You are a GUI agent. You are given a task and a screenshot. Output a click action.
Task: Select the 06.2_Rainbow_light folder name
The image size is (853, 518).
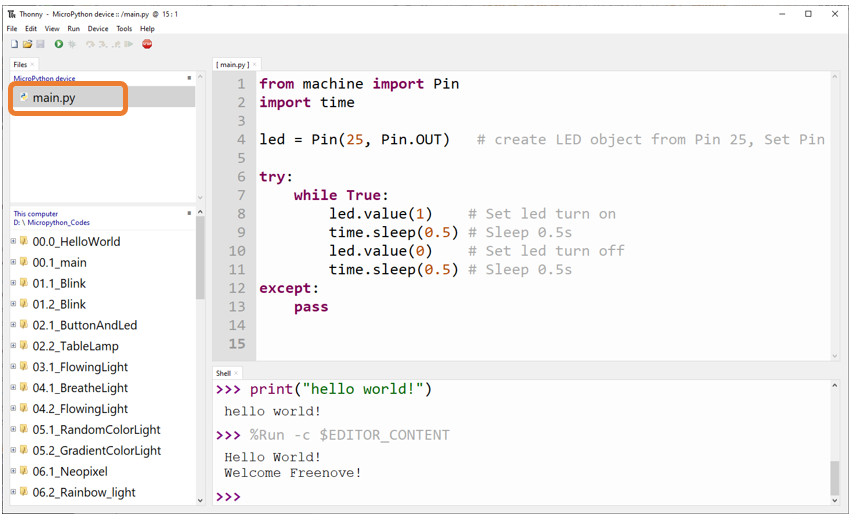(x=84, y=492)
